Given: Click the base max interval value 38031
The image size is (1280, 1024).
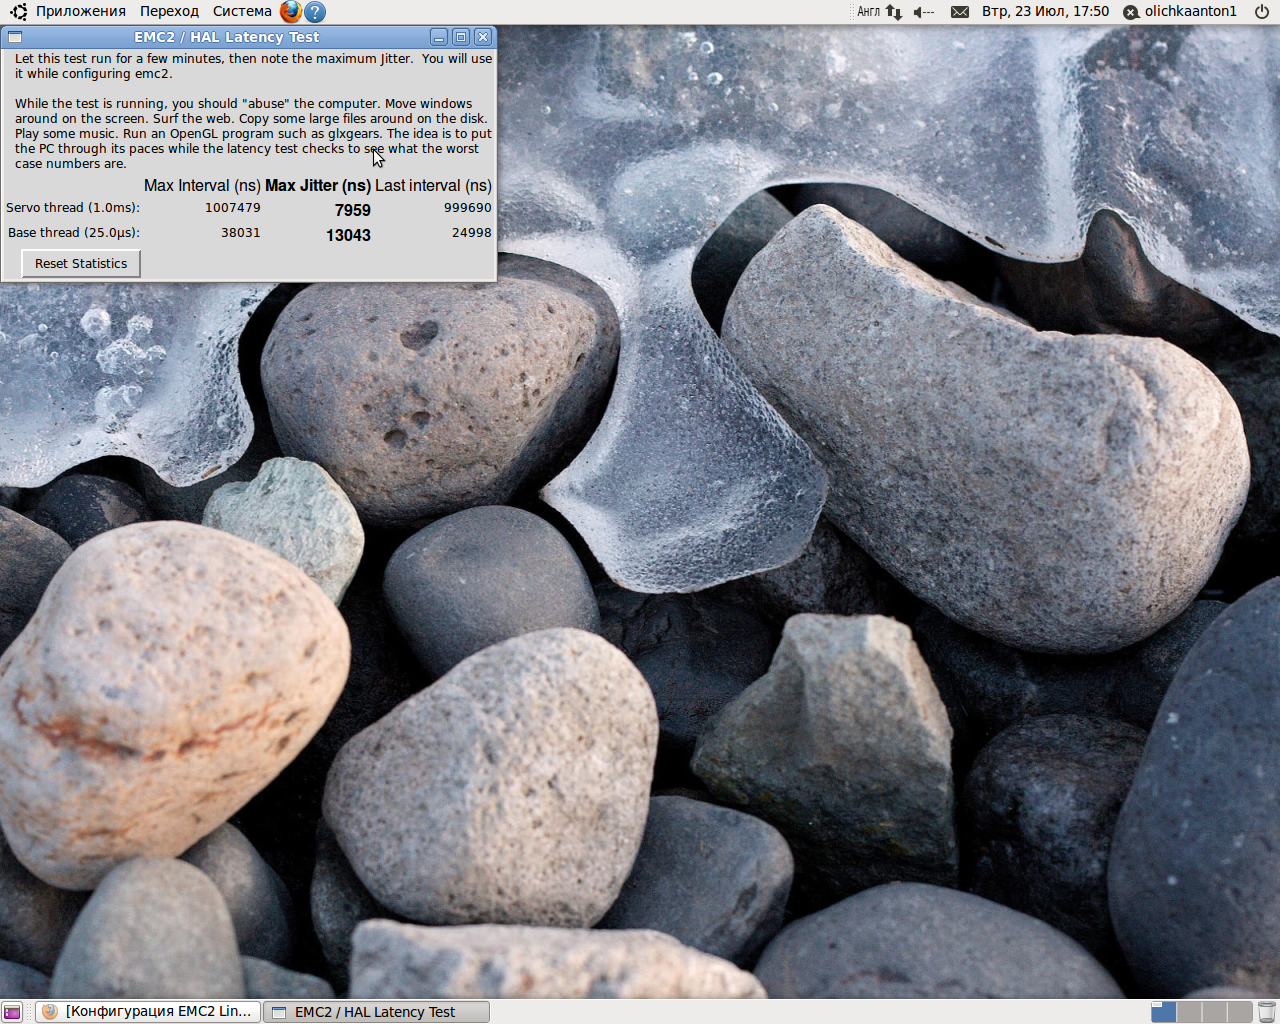Looking at the screenshot, I should tap(241, 233).
